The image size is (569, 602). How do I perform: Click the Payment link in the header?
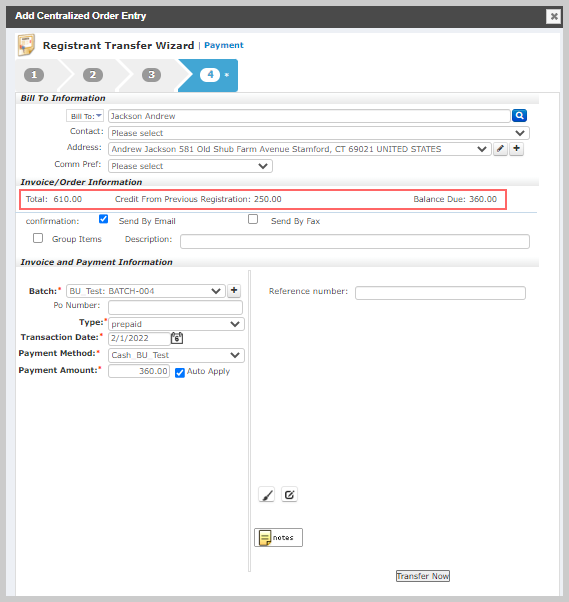pyautogui.click(x=224, y=45)
